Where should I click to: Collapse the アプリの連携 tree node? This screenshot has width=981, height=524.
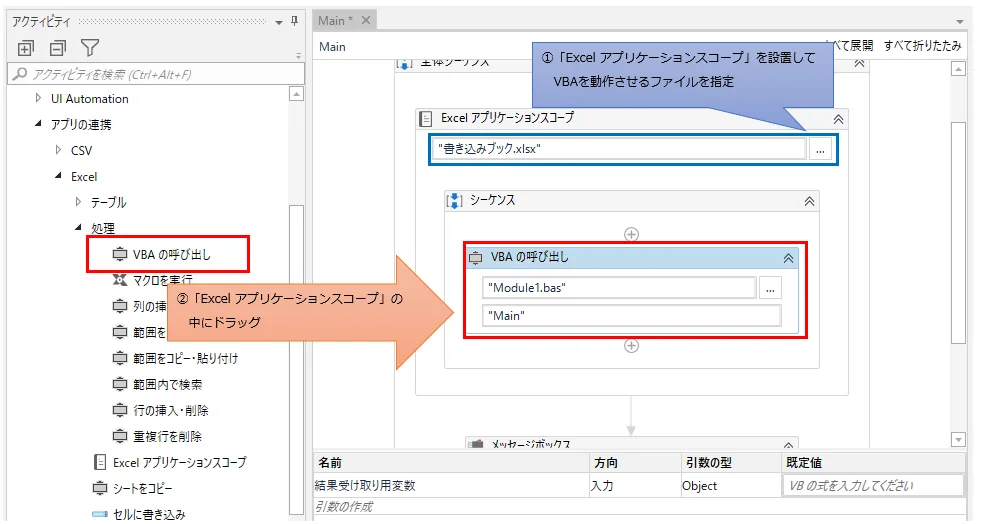coord(38,124)
